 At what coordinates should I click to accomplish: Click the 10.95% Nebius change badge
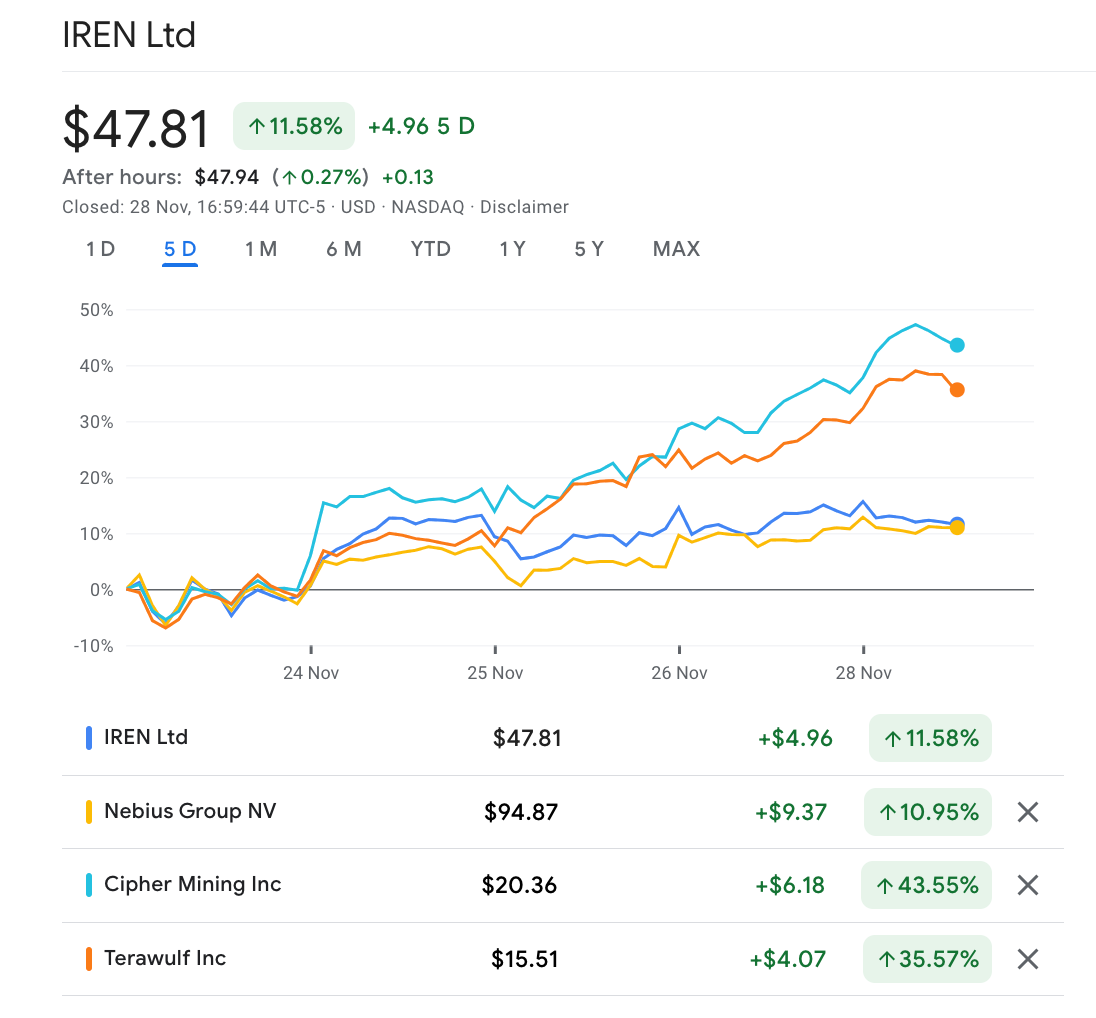coord(928,812)
